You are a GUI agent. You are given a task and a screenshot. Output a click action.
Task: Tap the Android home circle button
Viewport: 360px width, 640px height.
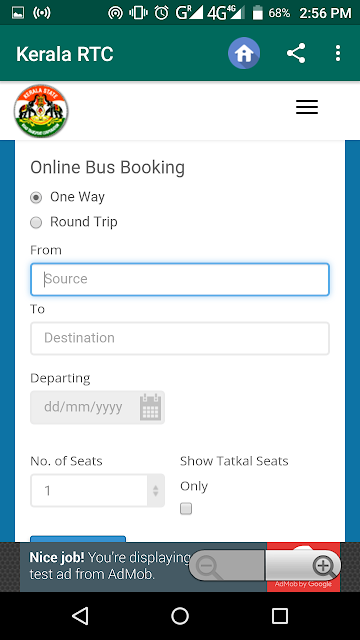pos(180,616)
